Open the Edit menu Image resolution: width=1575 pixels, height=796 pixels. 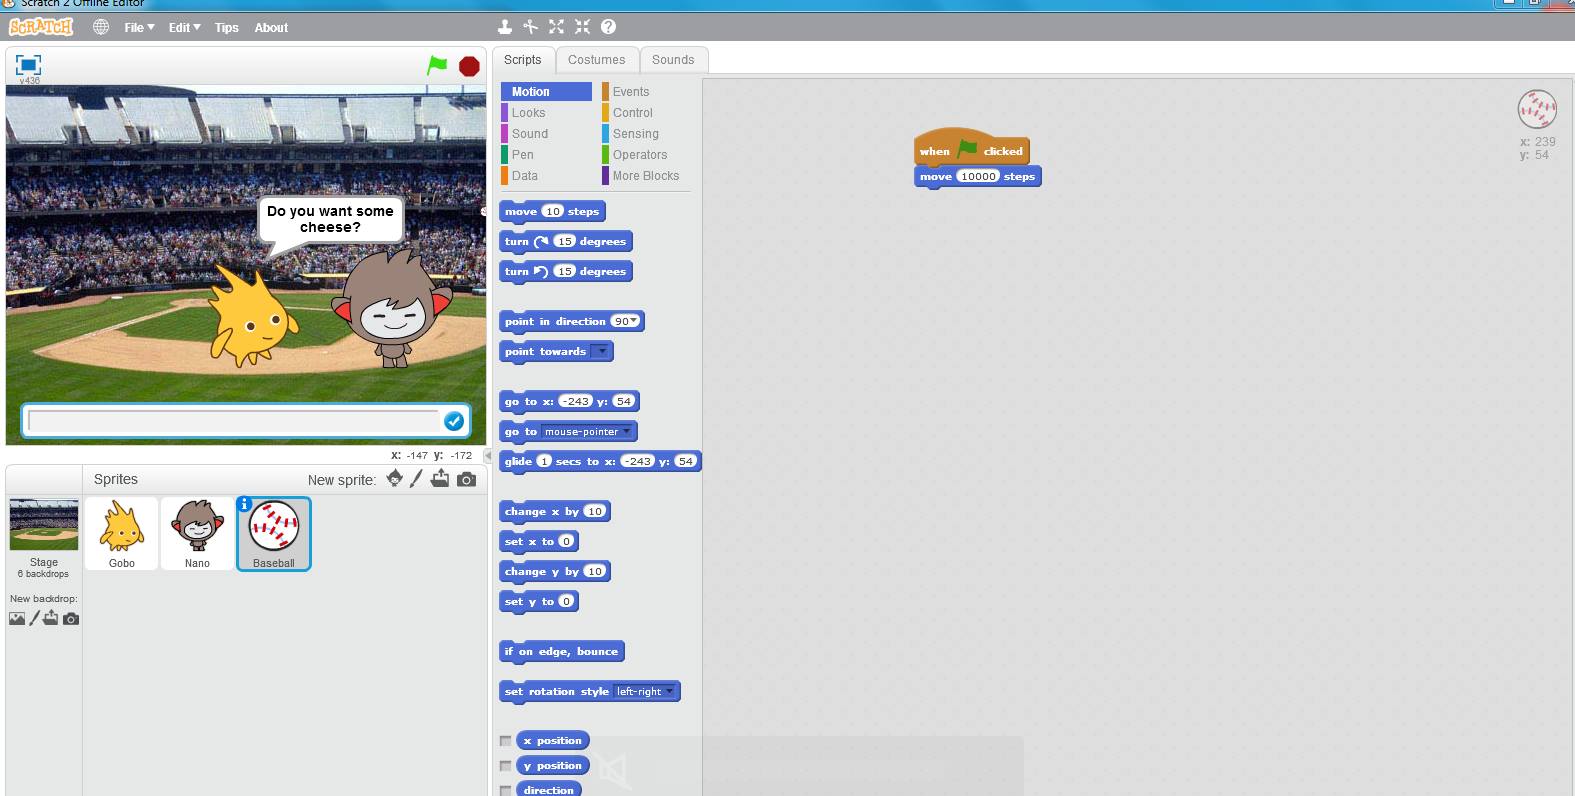pos(184,28)
